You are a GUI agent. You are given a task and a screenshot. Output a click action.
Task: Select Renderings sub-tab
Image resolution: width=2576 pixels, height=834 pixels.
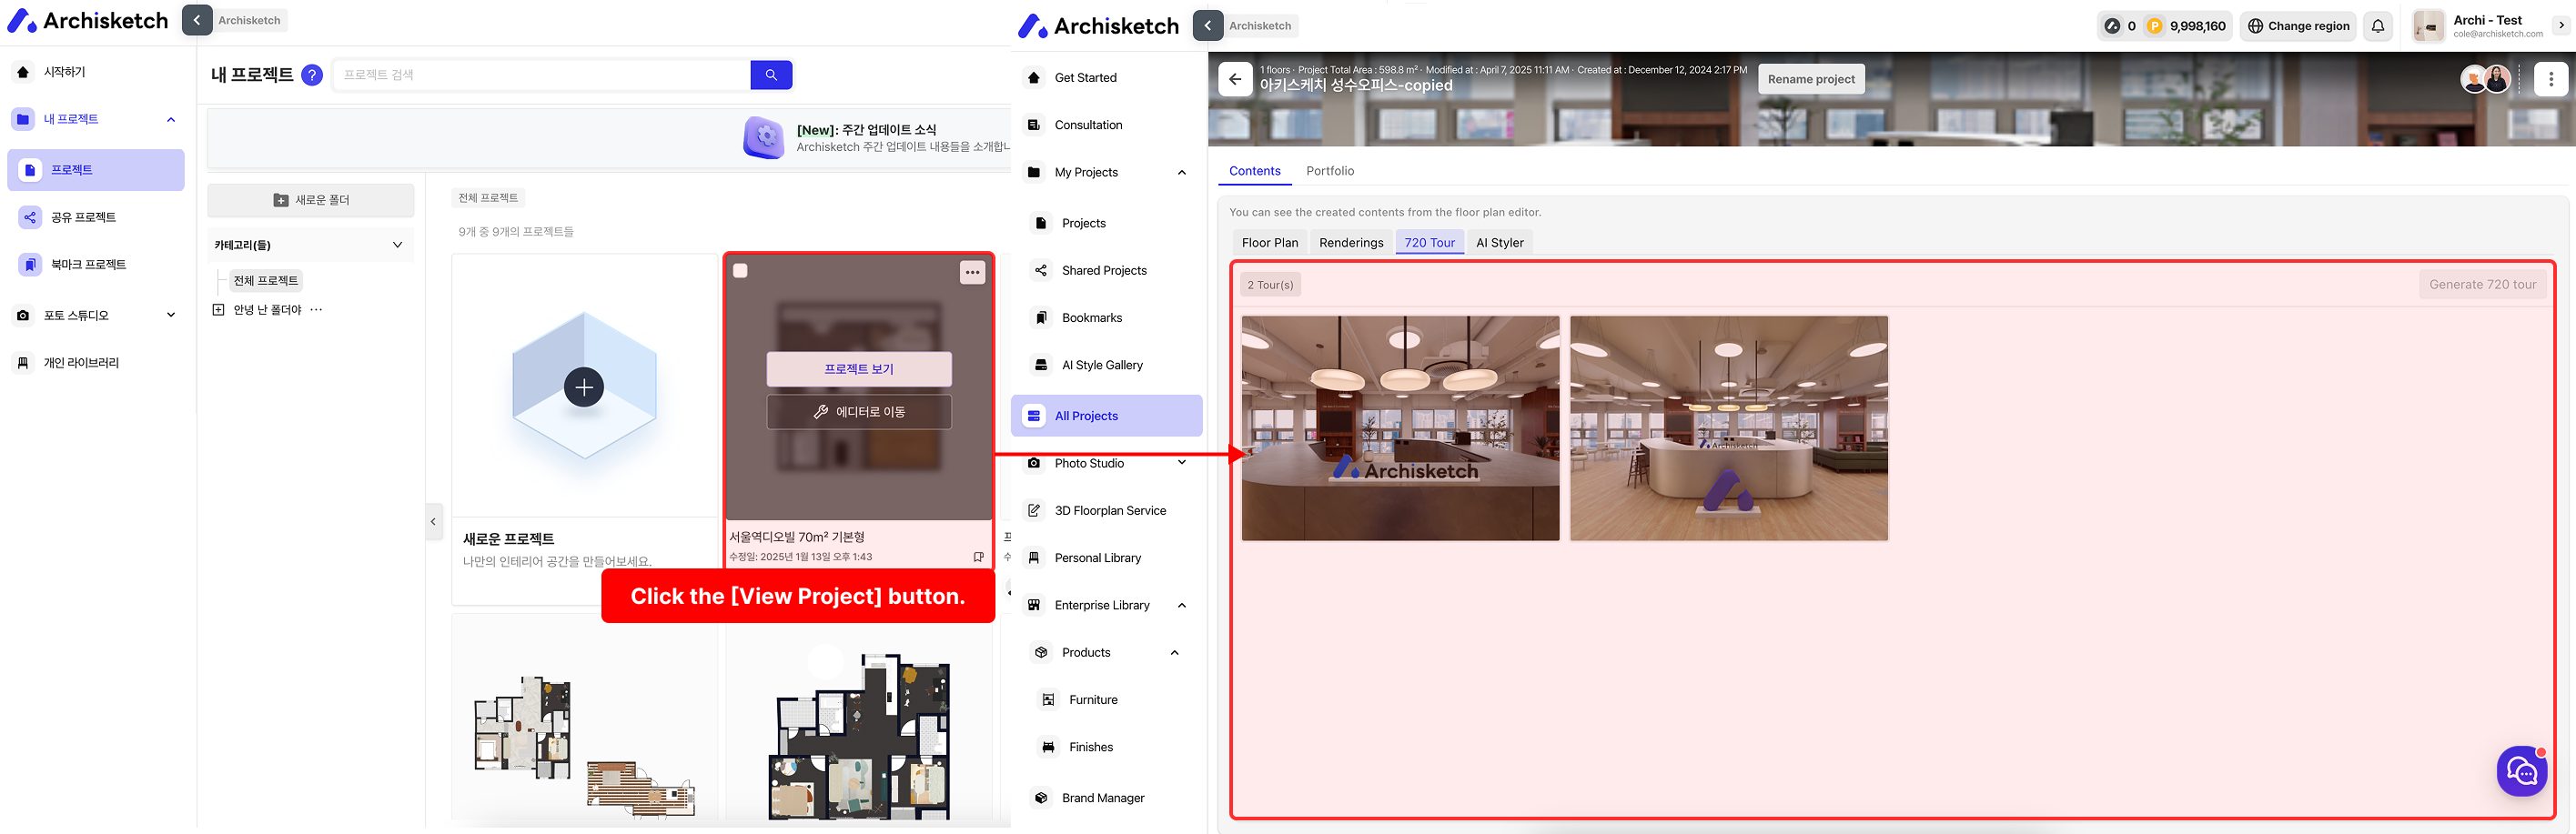click(1351, 243)
